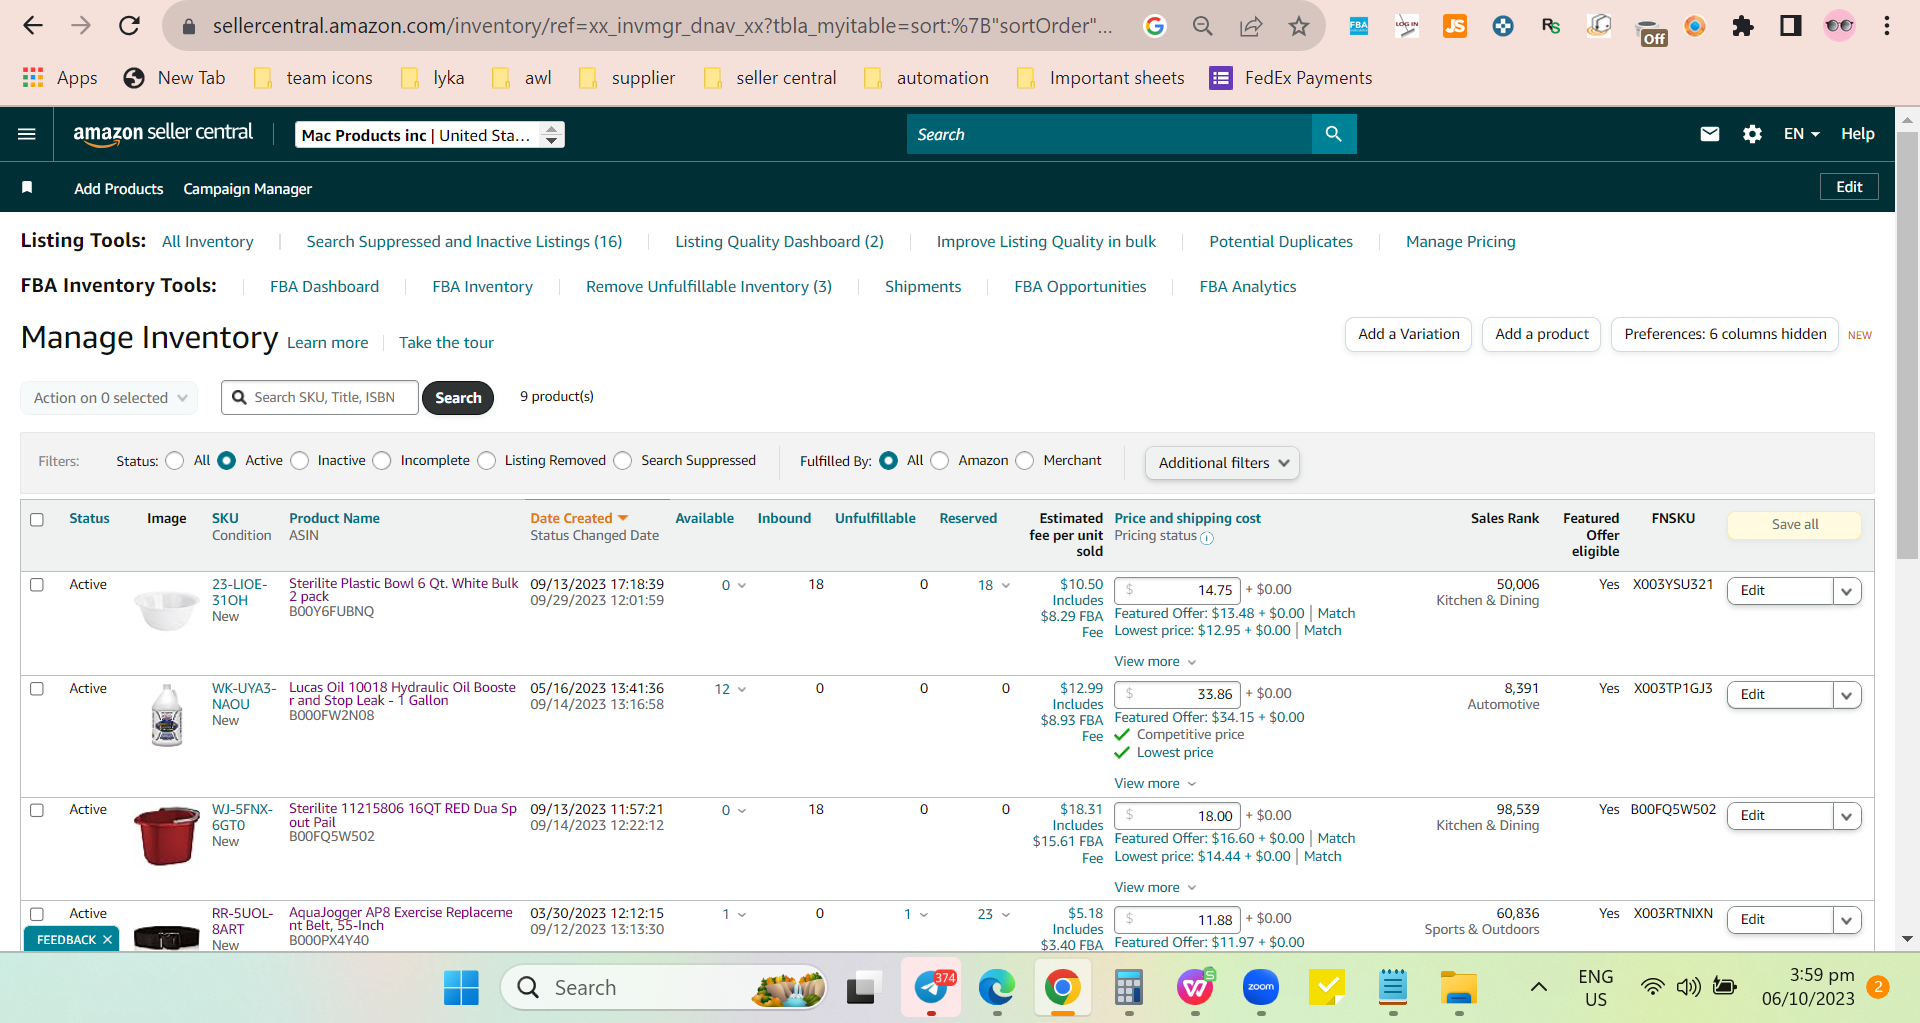Viewport: 1920px width, 1023px height.
Task: Click the Add a product button
Action: click(x=1541, y=334)
